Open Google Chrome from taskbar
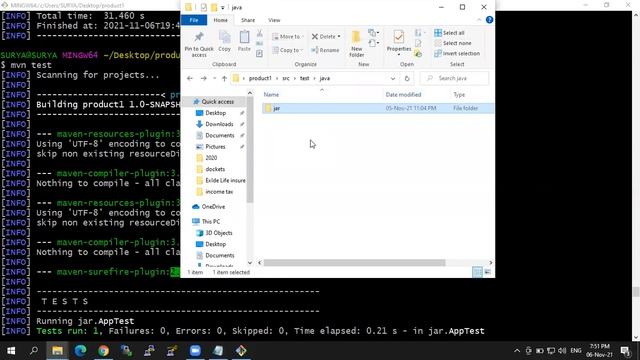Screen dimensions: 640x360 (103, 351)
